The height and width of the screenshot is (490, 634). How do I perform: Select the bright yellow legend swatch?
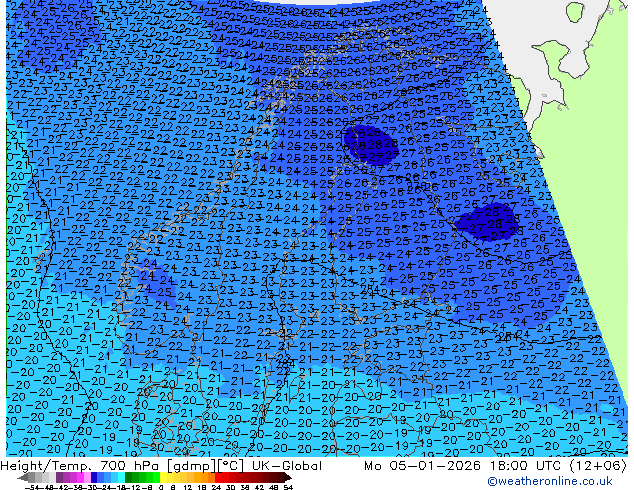[x=163, y=477]
